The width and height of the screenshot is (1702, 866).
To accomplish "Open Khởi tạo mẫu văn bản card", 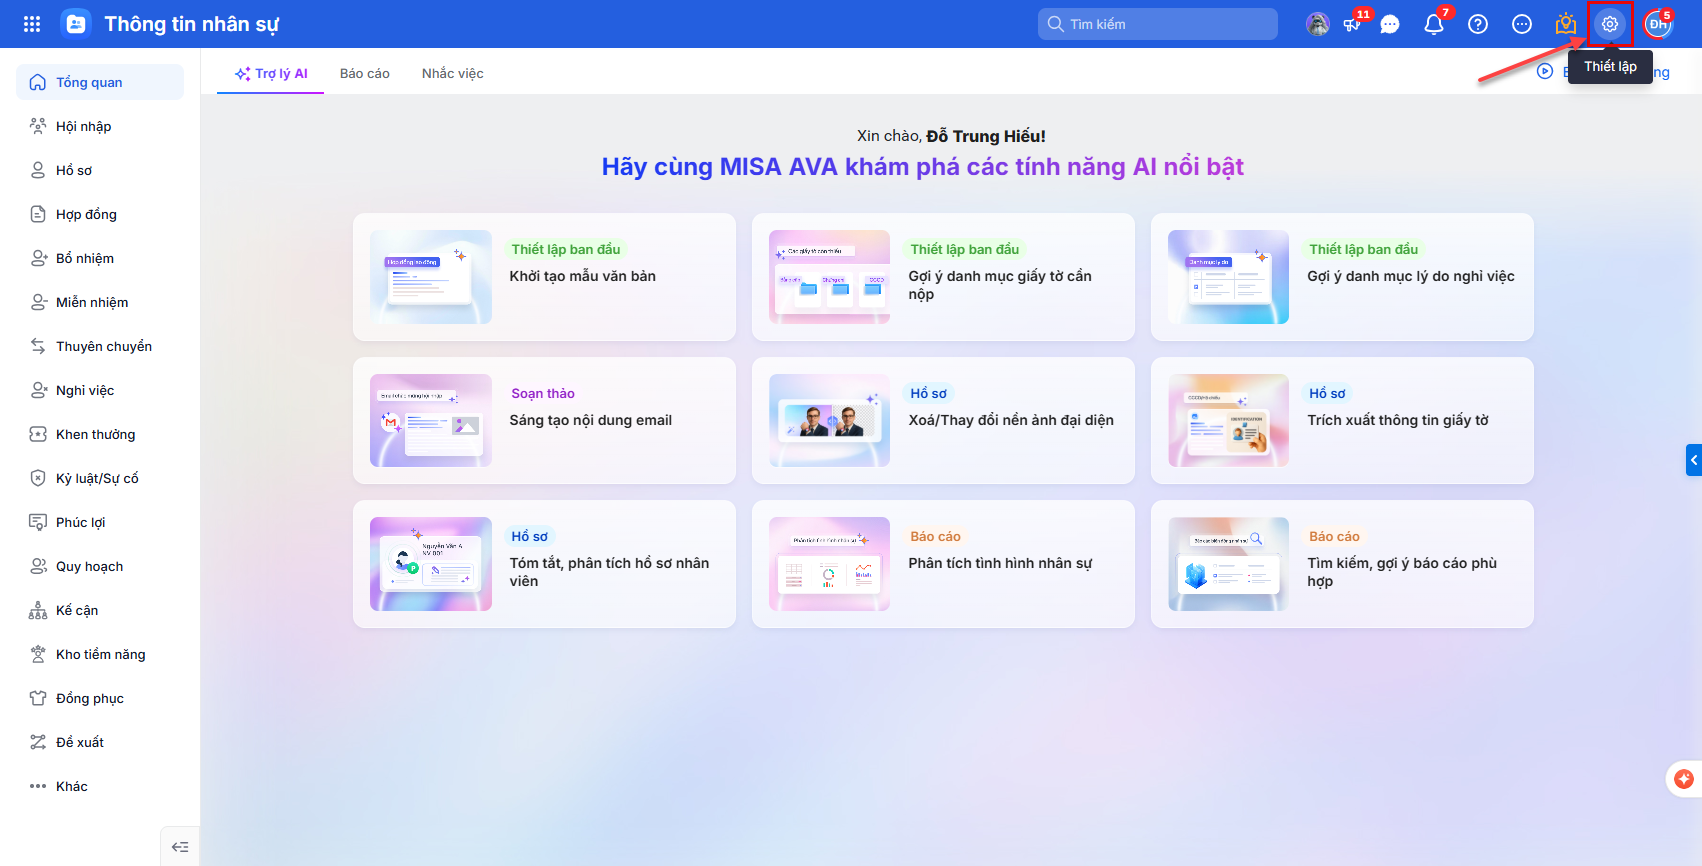I will click(x=544, y=277).
